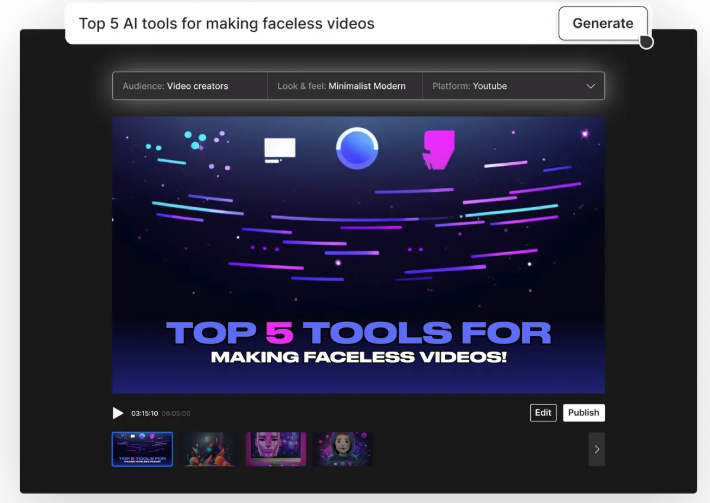
Task: Expand the Platform dropdown chevron
Action: (590, 86)
